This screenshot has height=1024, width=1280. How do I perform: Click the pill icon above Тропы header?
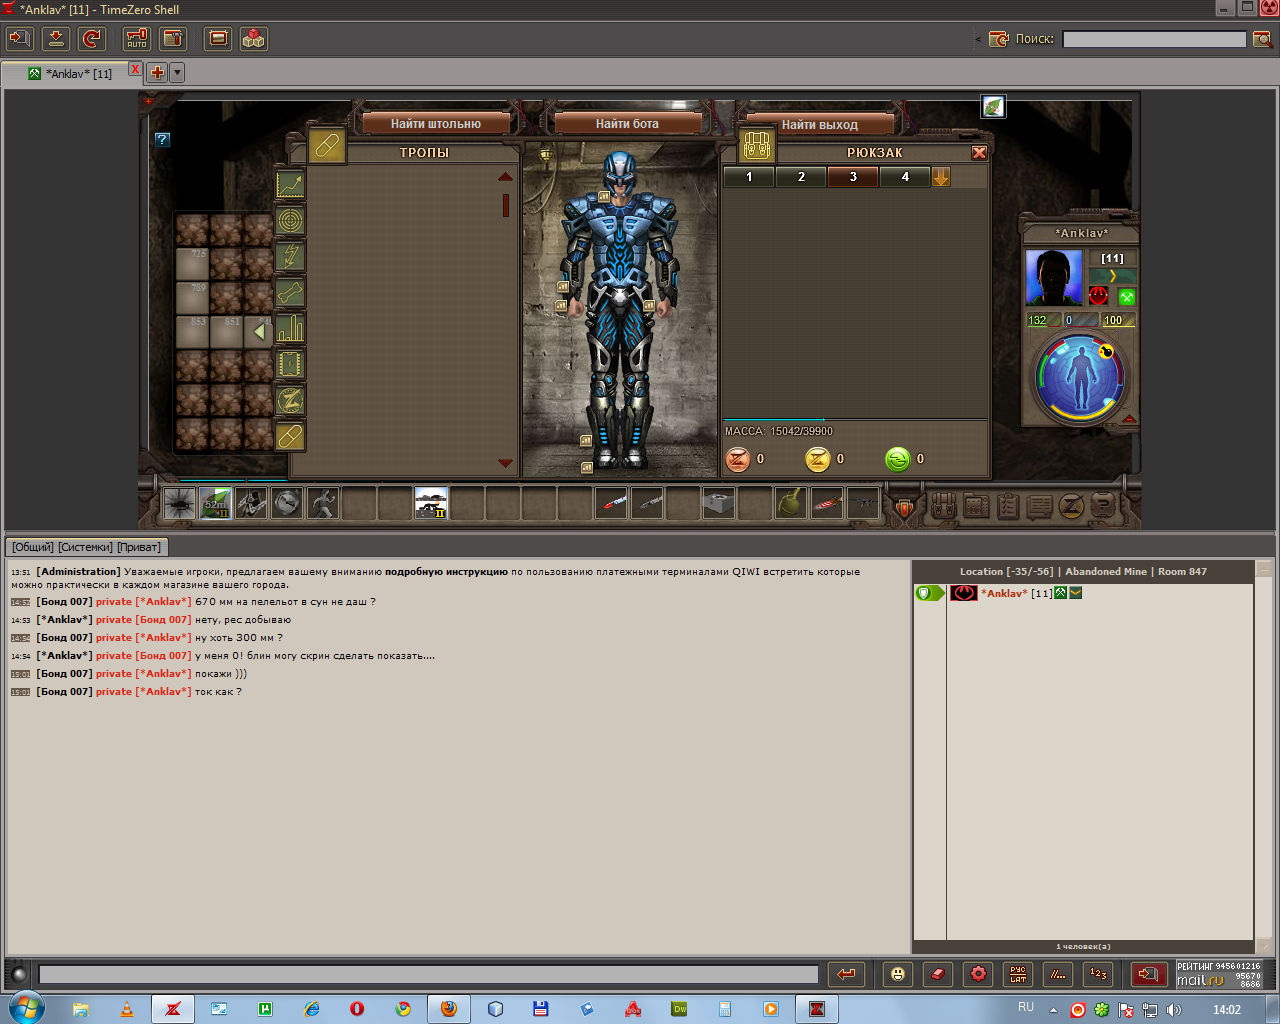coord(327,146)
